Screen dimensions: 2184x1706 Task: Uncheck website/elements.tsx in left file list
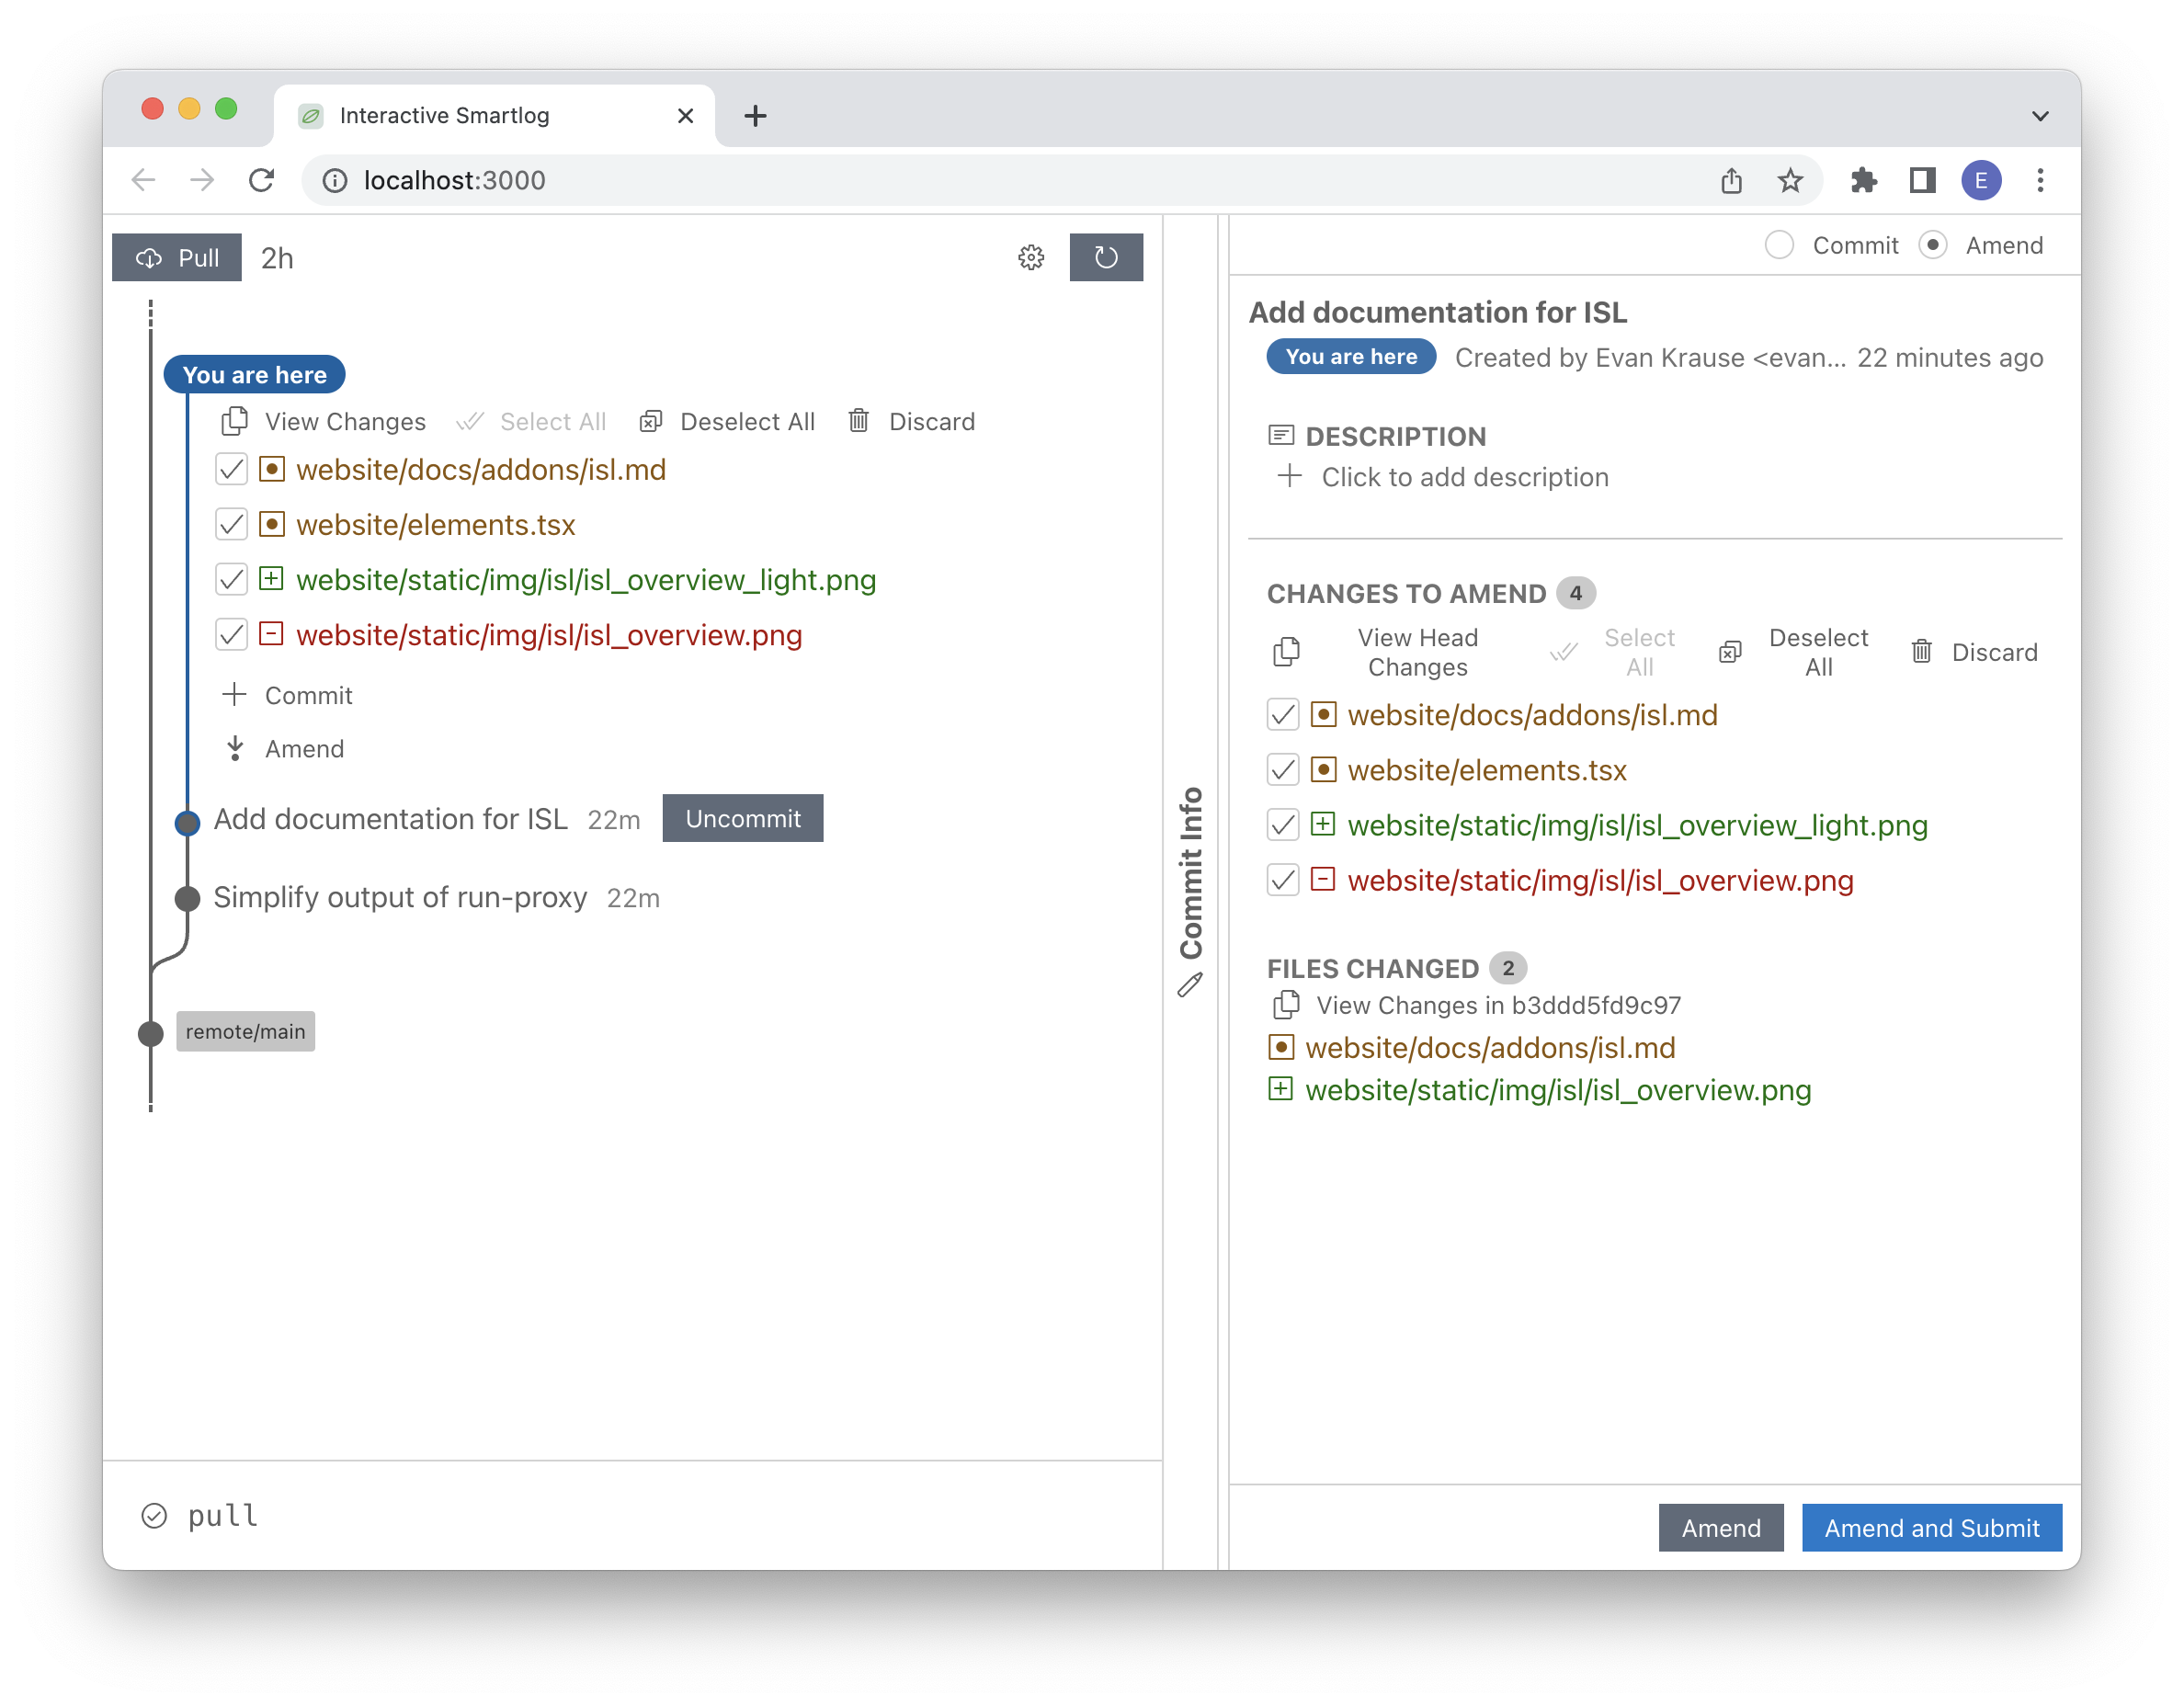pyautogui.click(x=231, y=524)
